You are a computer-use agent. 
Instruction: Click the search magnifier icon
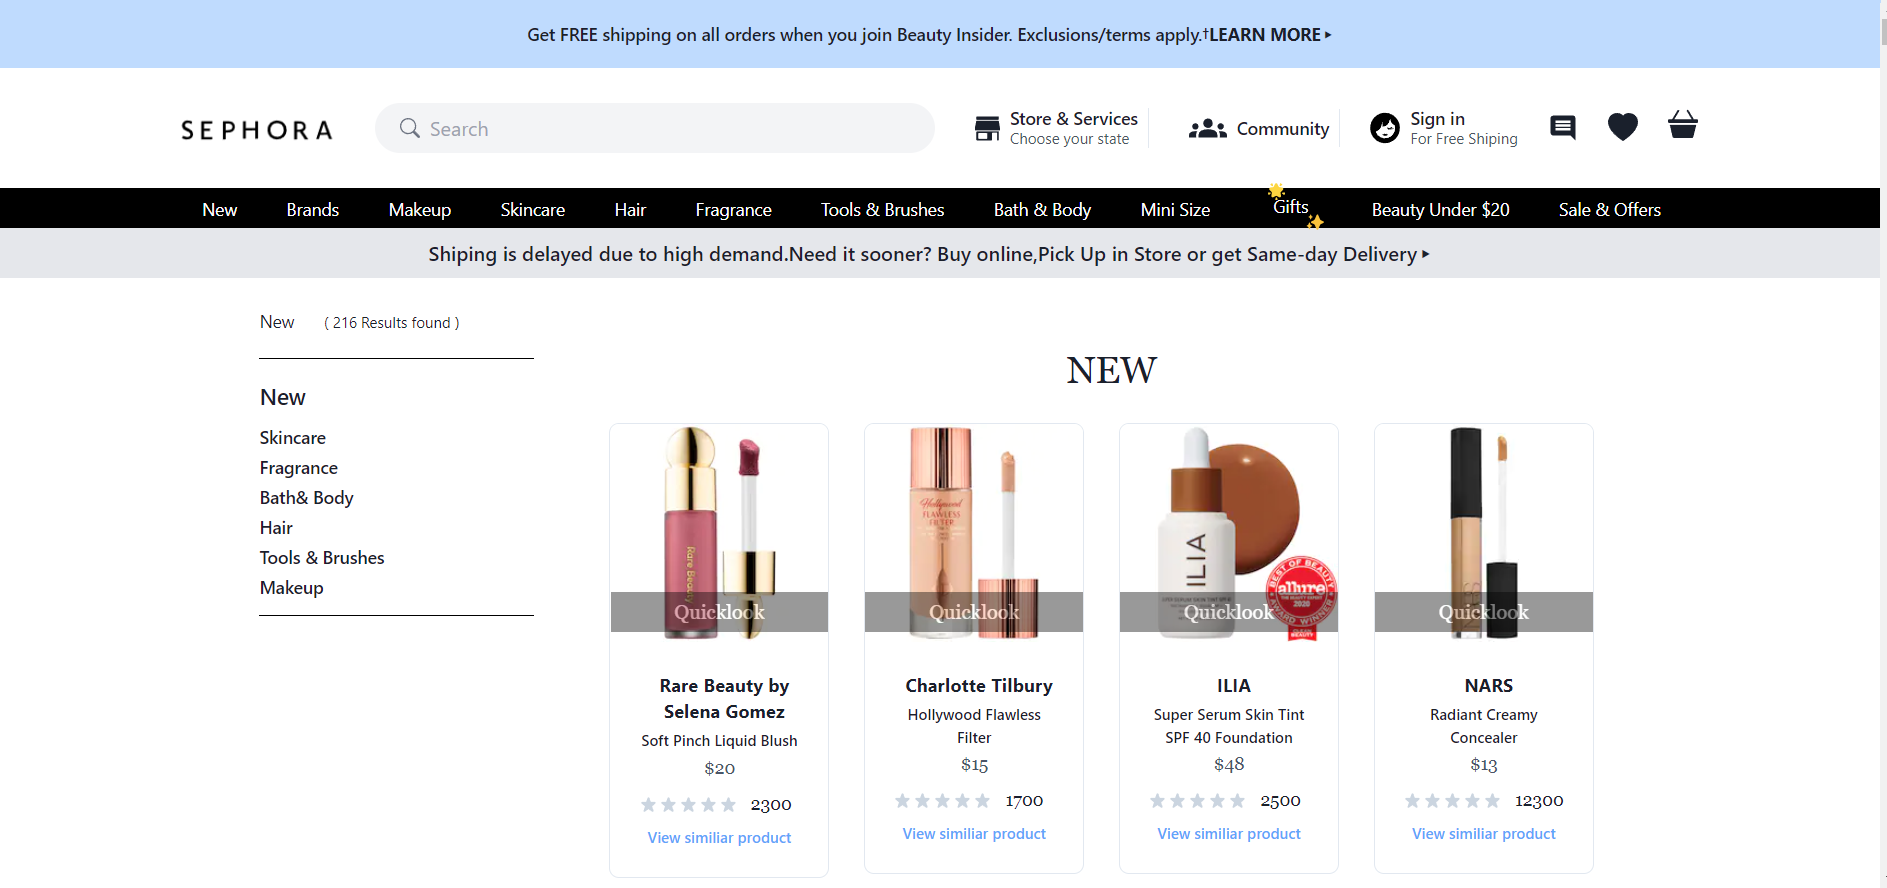point(409,128)
